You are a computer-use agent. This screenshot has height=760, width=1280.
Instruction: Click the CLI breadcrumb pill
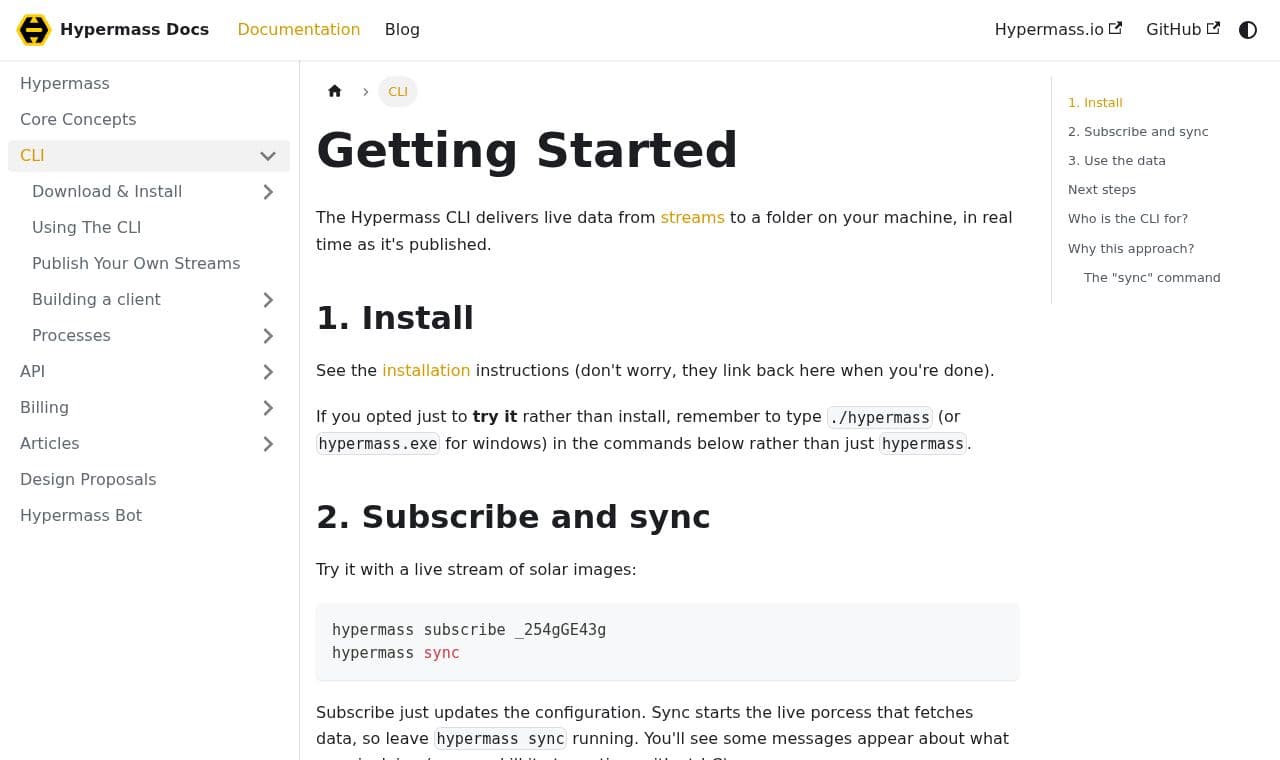(398, 91)
